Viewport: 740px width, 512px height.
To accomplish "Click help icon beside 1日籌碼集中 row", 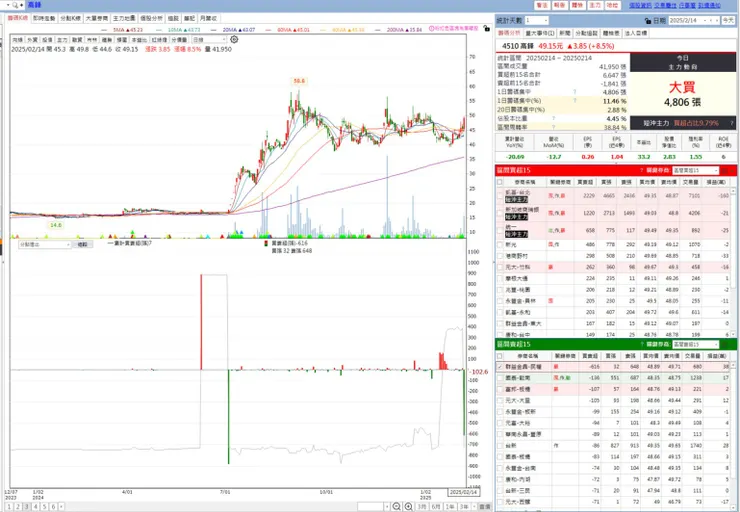I will pyautogui.click(x=574, y=92).
